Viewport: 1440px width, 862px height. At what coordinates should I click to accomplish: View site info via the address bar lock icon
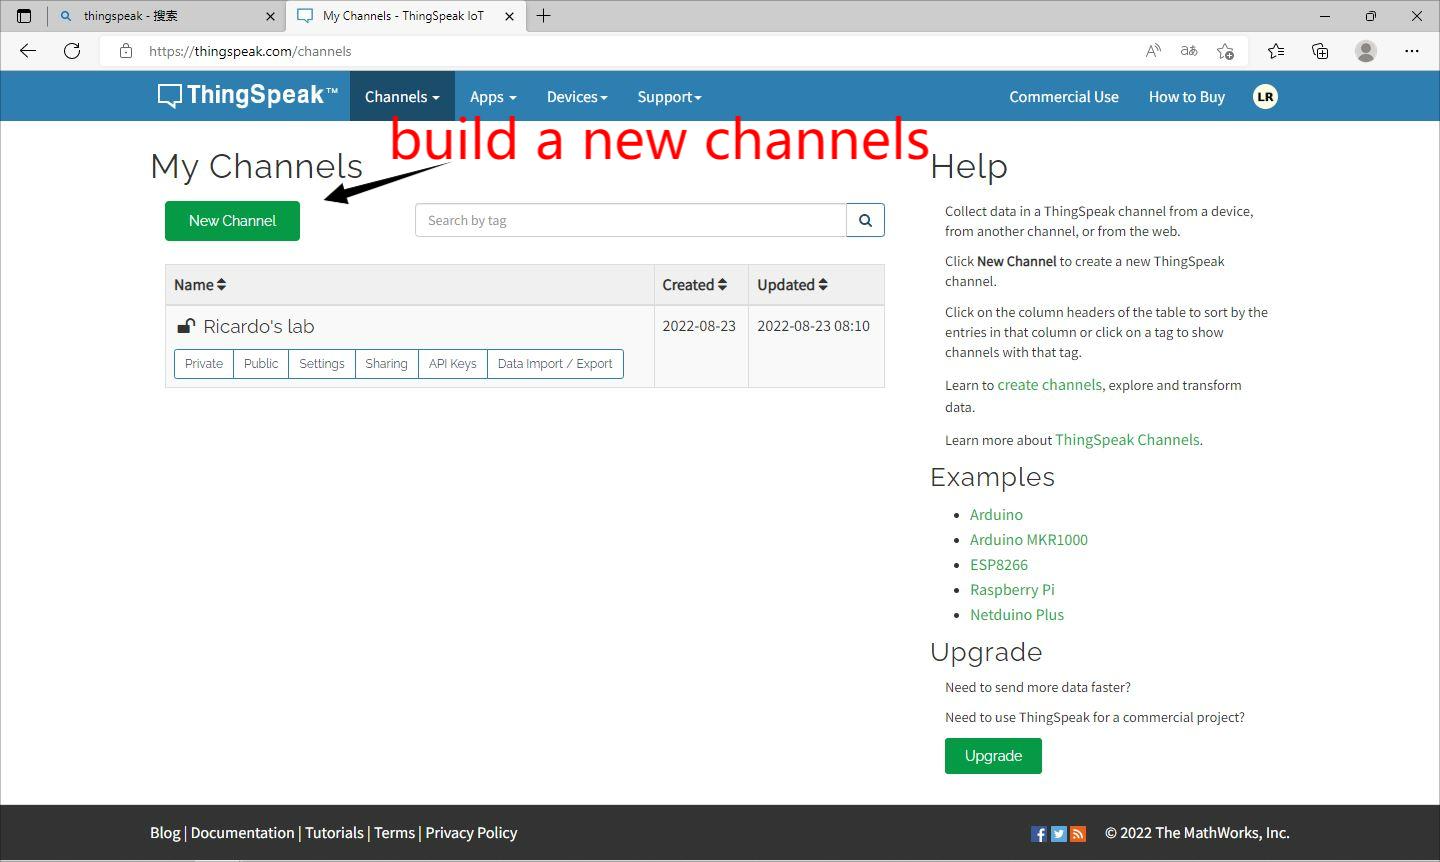(x=125, y=51)
